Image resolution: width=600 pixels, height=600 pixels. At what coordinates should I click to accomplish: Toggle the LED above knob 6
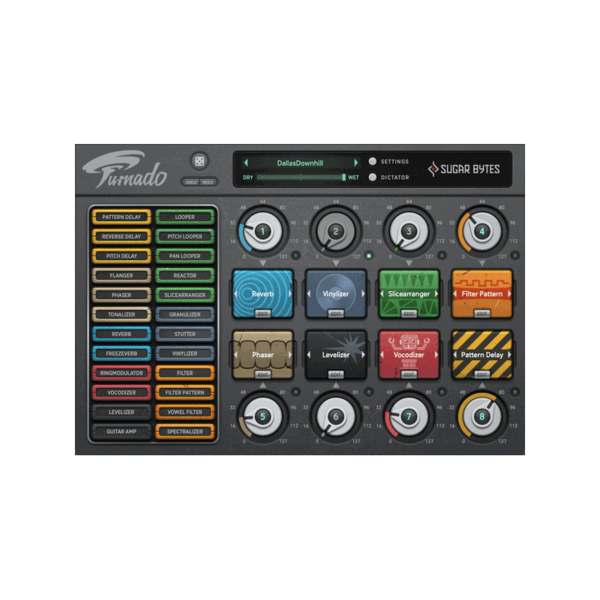pyautogui.click(x=369, y=392)
